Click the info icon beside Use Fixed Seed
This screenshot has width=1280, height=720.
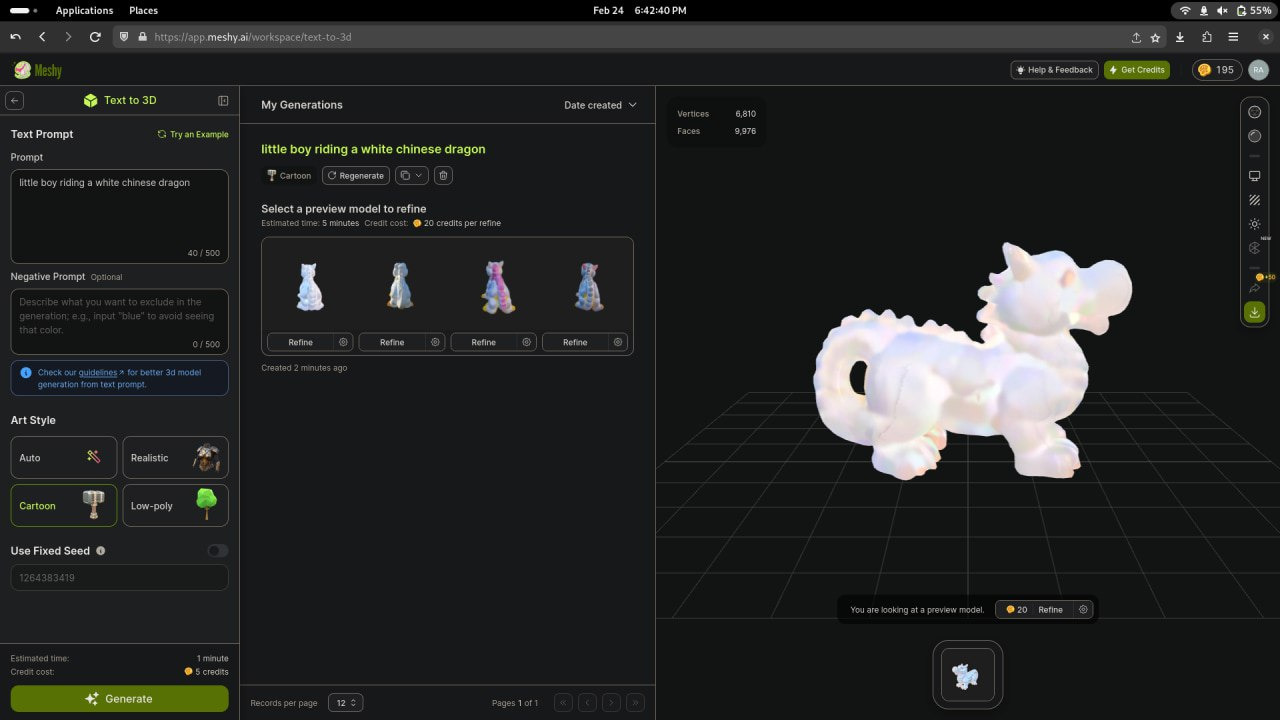click(100, 551)
